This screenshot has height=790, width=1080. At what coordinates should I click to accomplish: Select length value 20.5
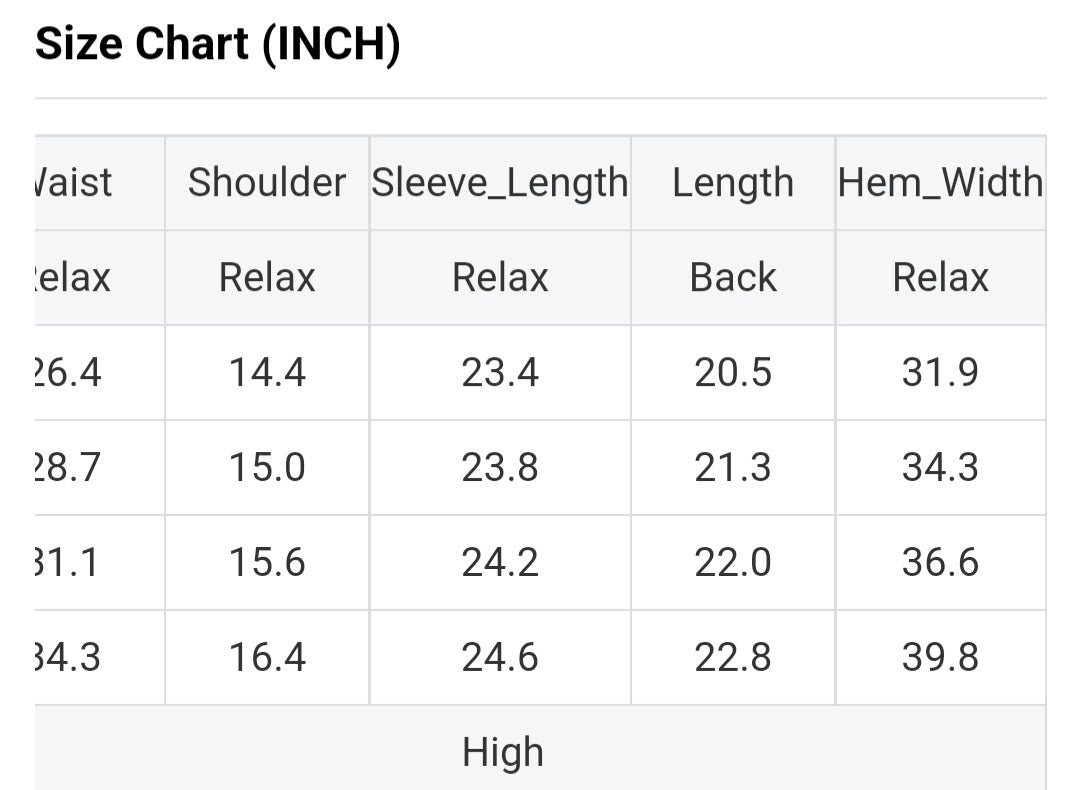tap(733, 373)
